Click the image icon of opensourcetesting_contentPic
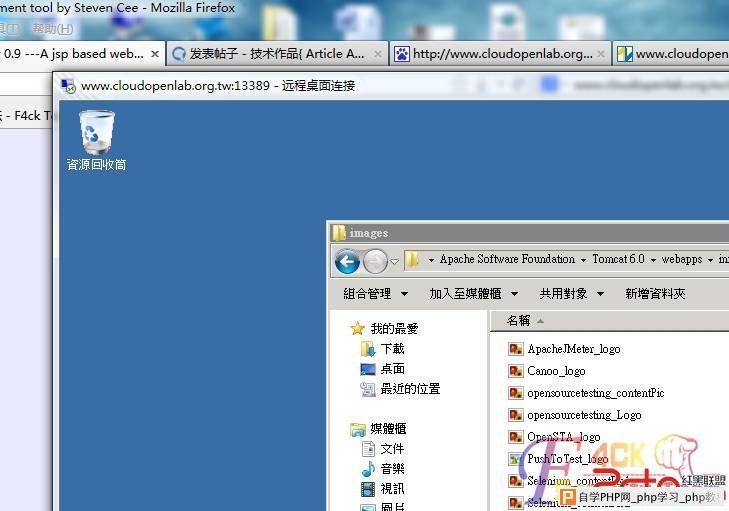The image size is (729, 511). click(x=516, y=392)
